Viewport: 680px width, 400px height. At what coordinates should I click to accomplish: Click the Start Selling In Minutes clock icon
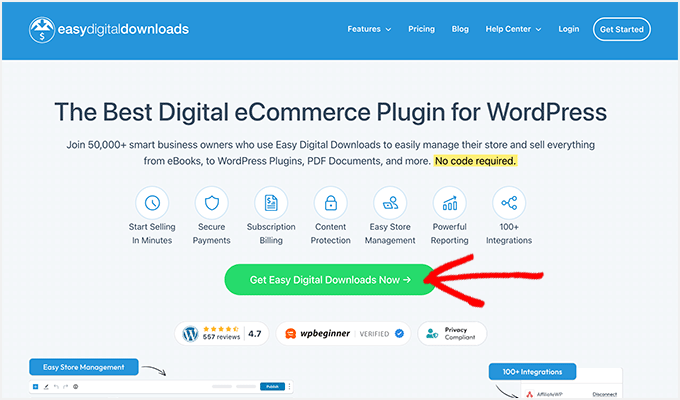152,204
